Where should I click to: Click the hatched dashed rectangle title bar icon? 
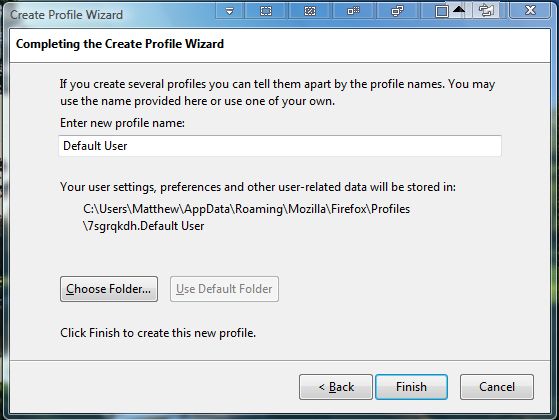coord(310,11)
